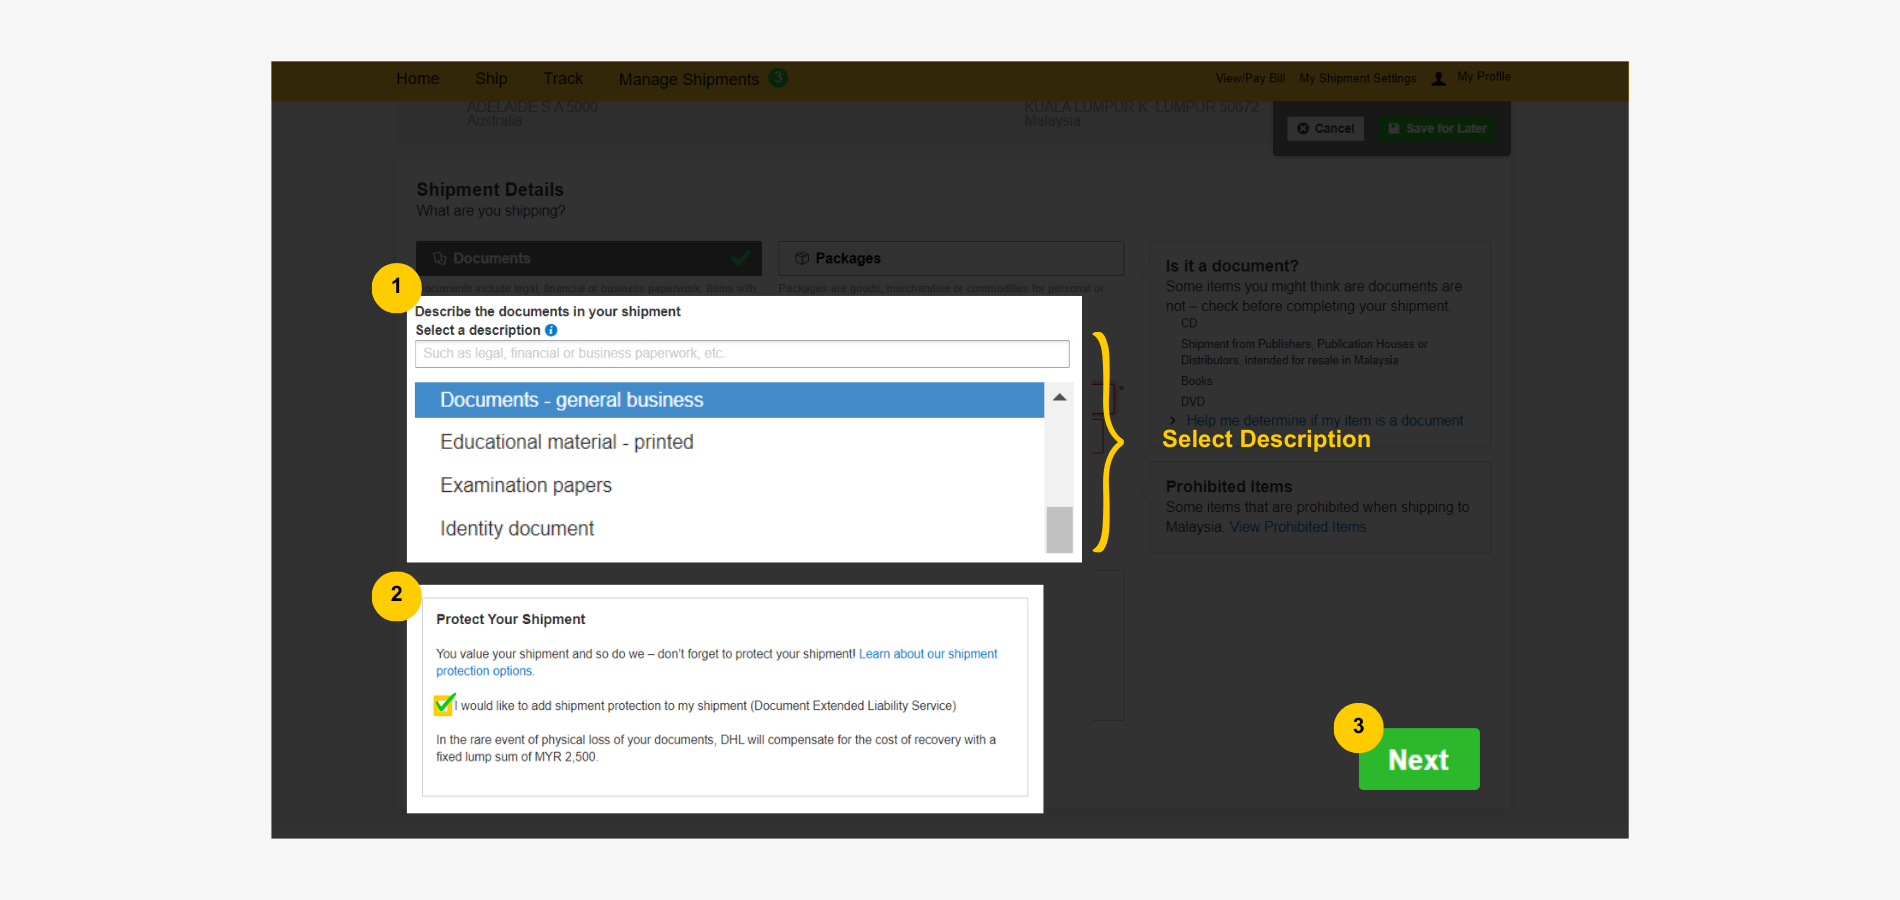Click the Cancel button

coord(1325,128)
